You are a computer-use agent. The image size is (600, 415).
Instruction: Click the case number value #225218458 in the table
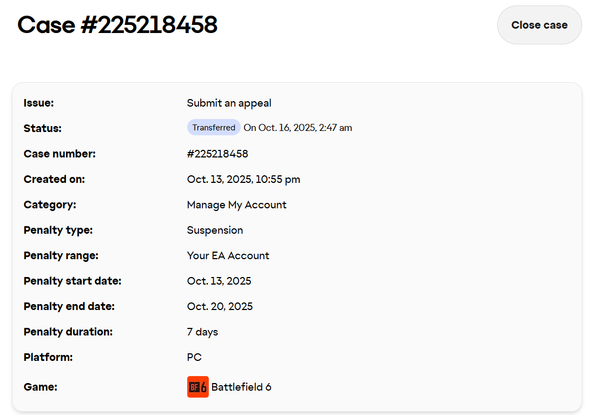coord(217,154)
